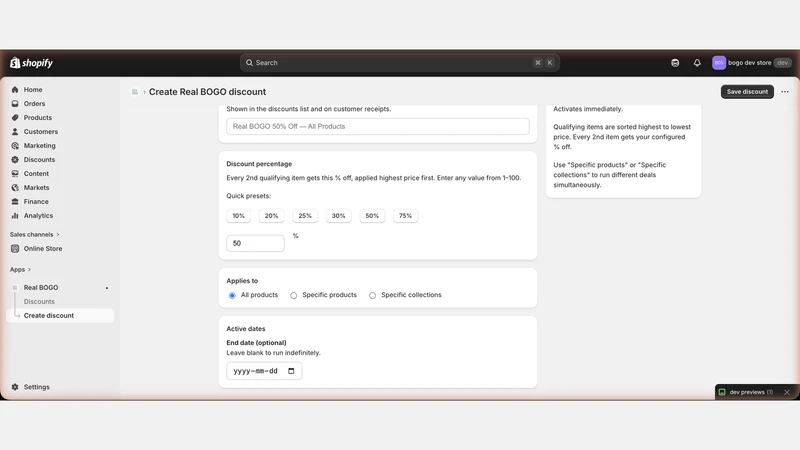
Task: Click the discount title input field
Action: 378,127
